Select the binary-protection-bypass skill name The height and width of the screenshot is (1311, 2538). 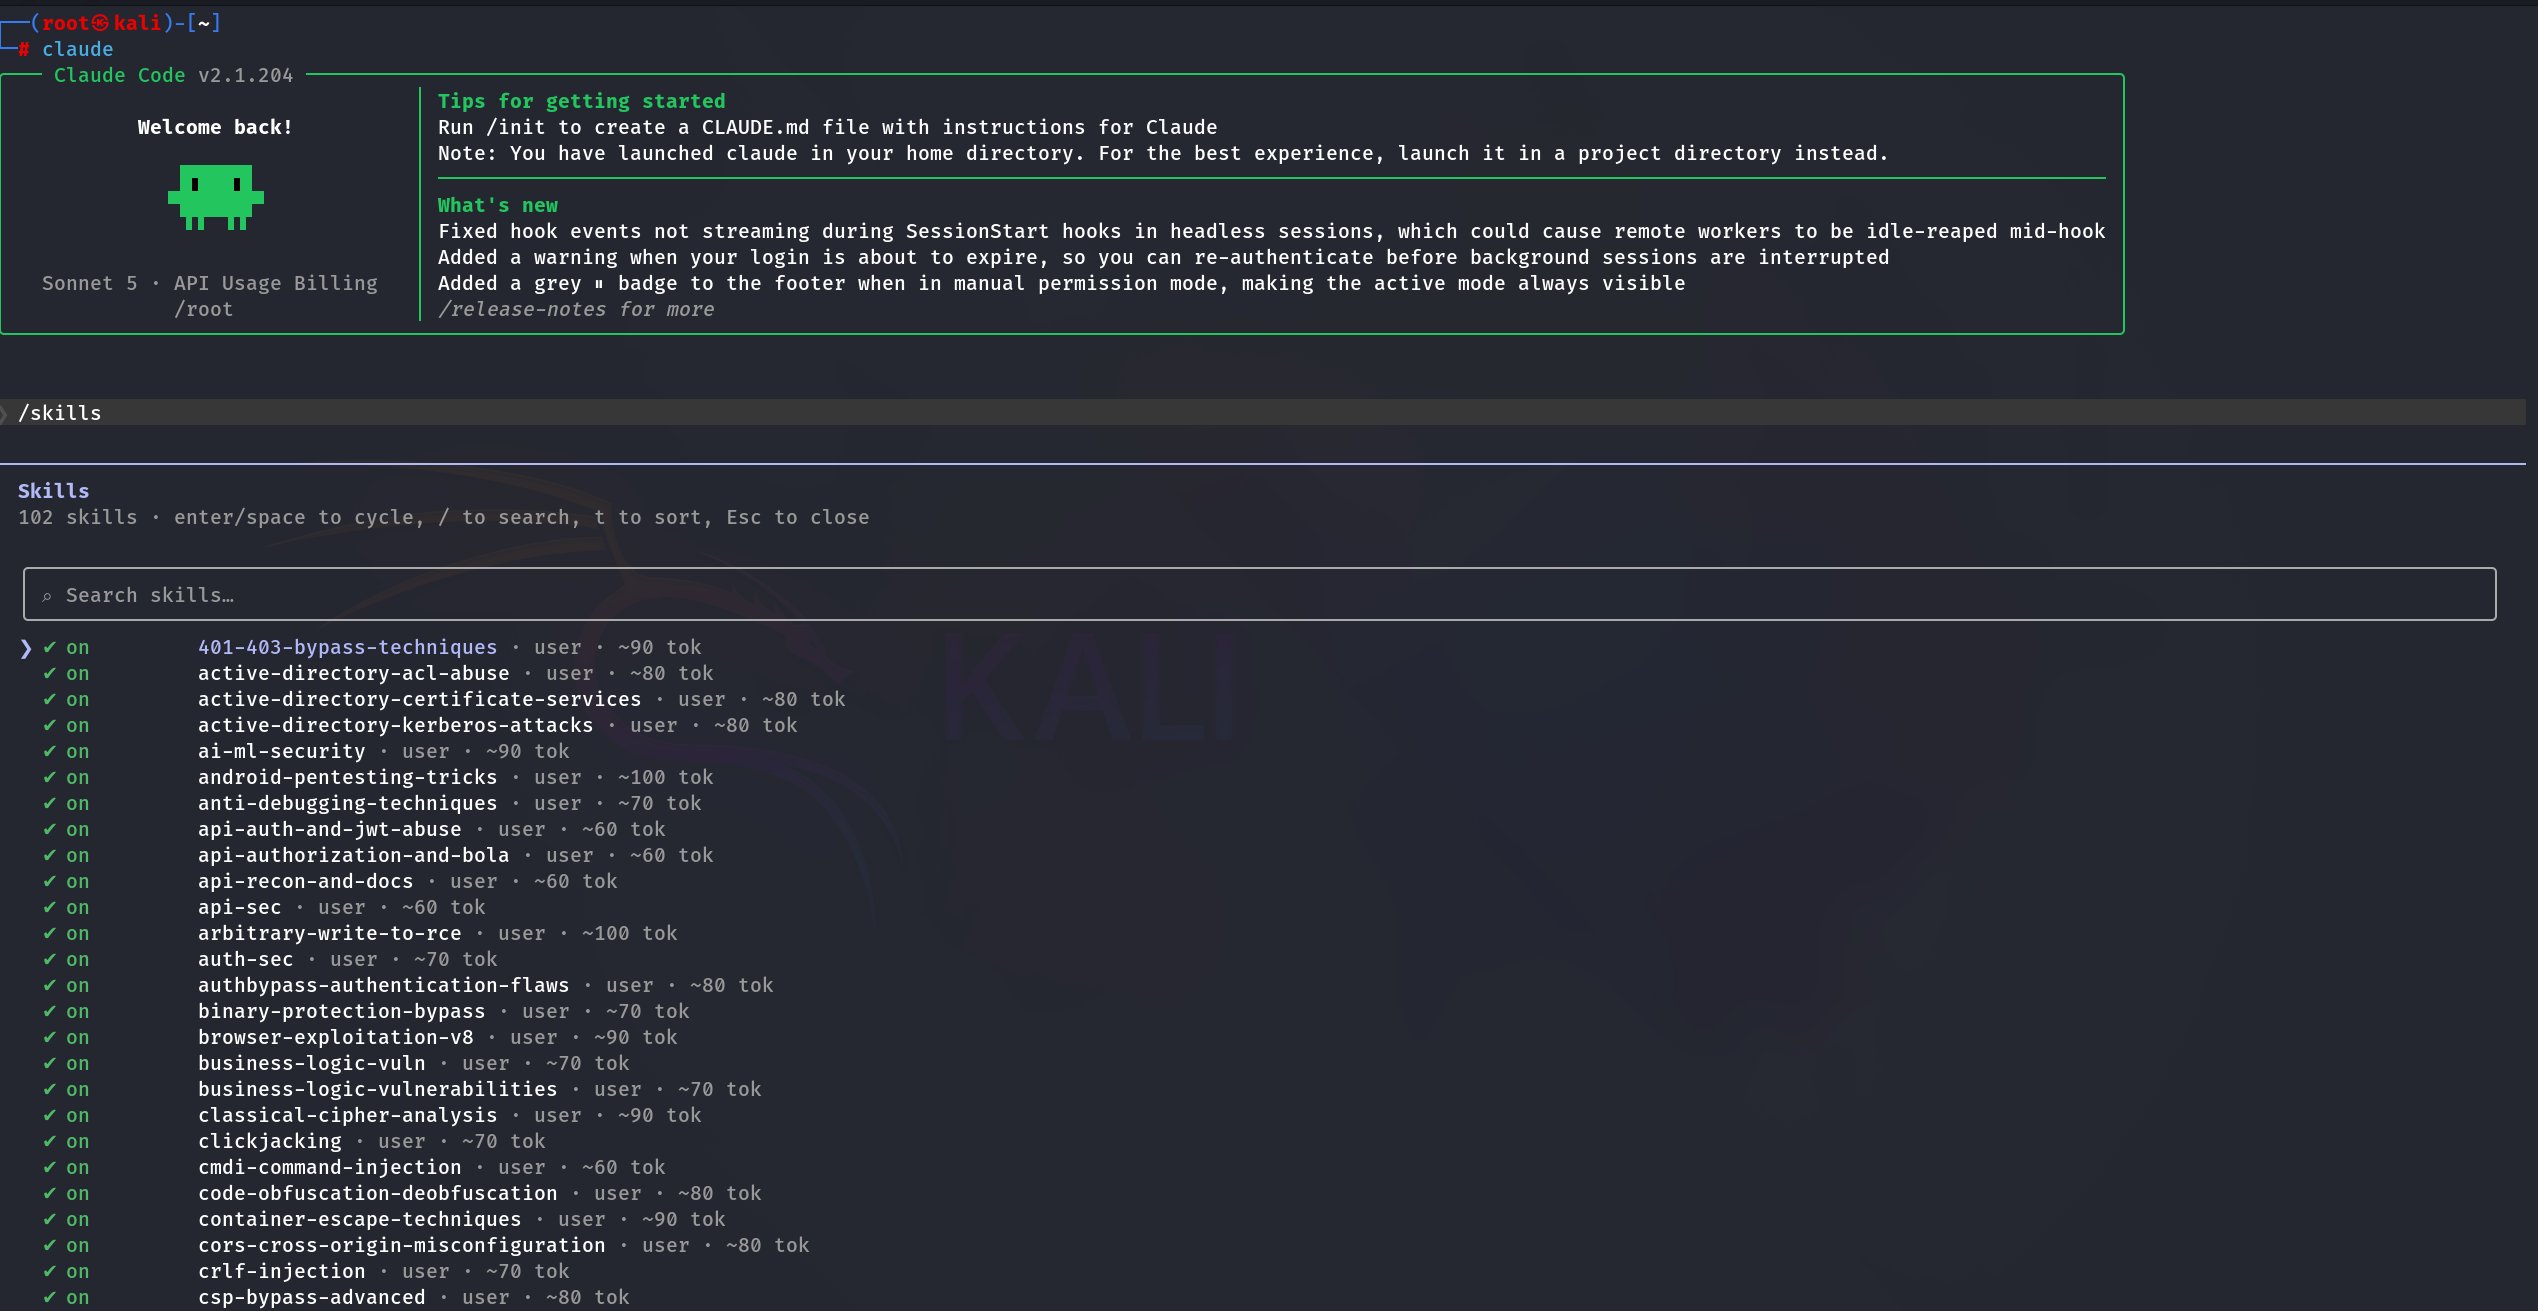click(341, 1012)
